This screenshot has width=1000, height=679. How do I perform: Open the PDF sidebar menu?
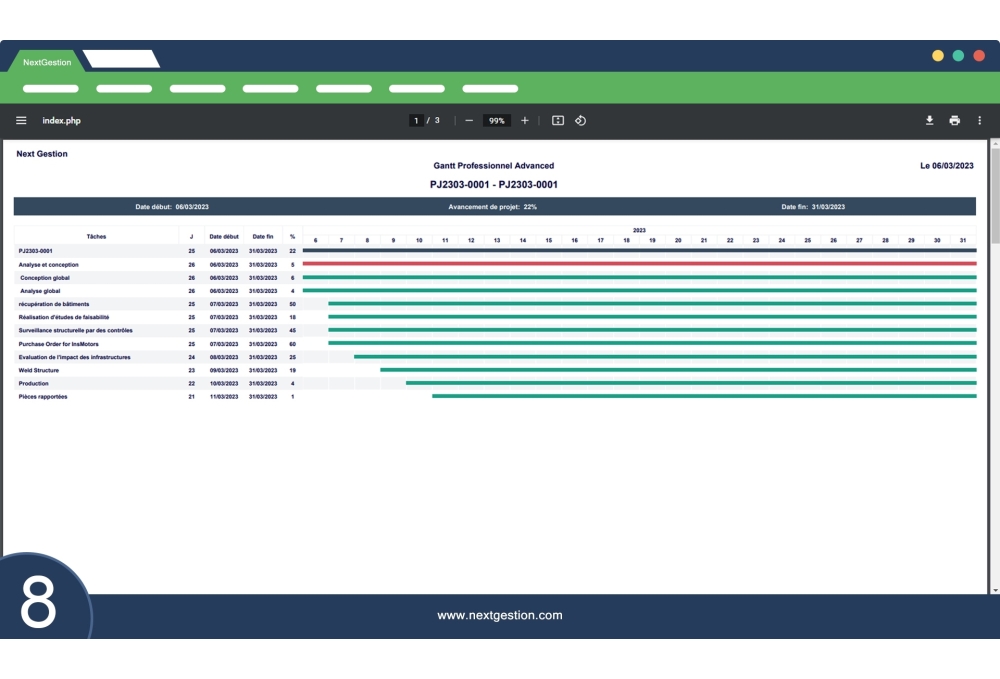pyautogui.click(x=20, y=120)
